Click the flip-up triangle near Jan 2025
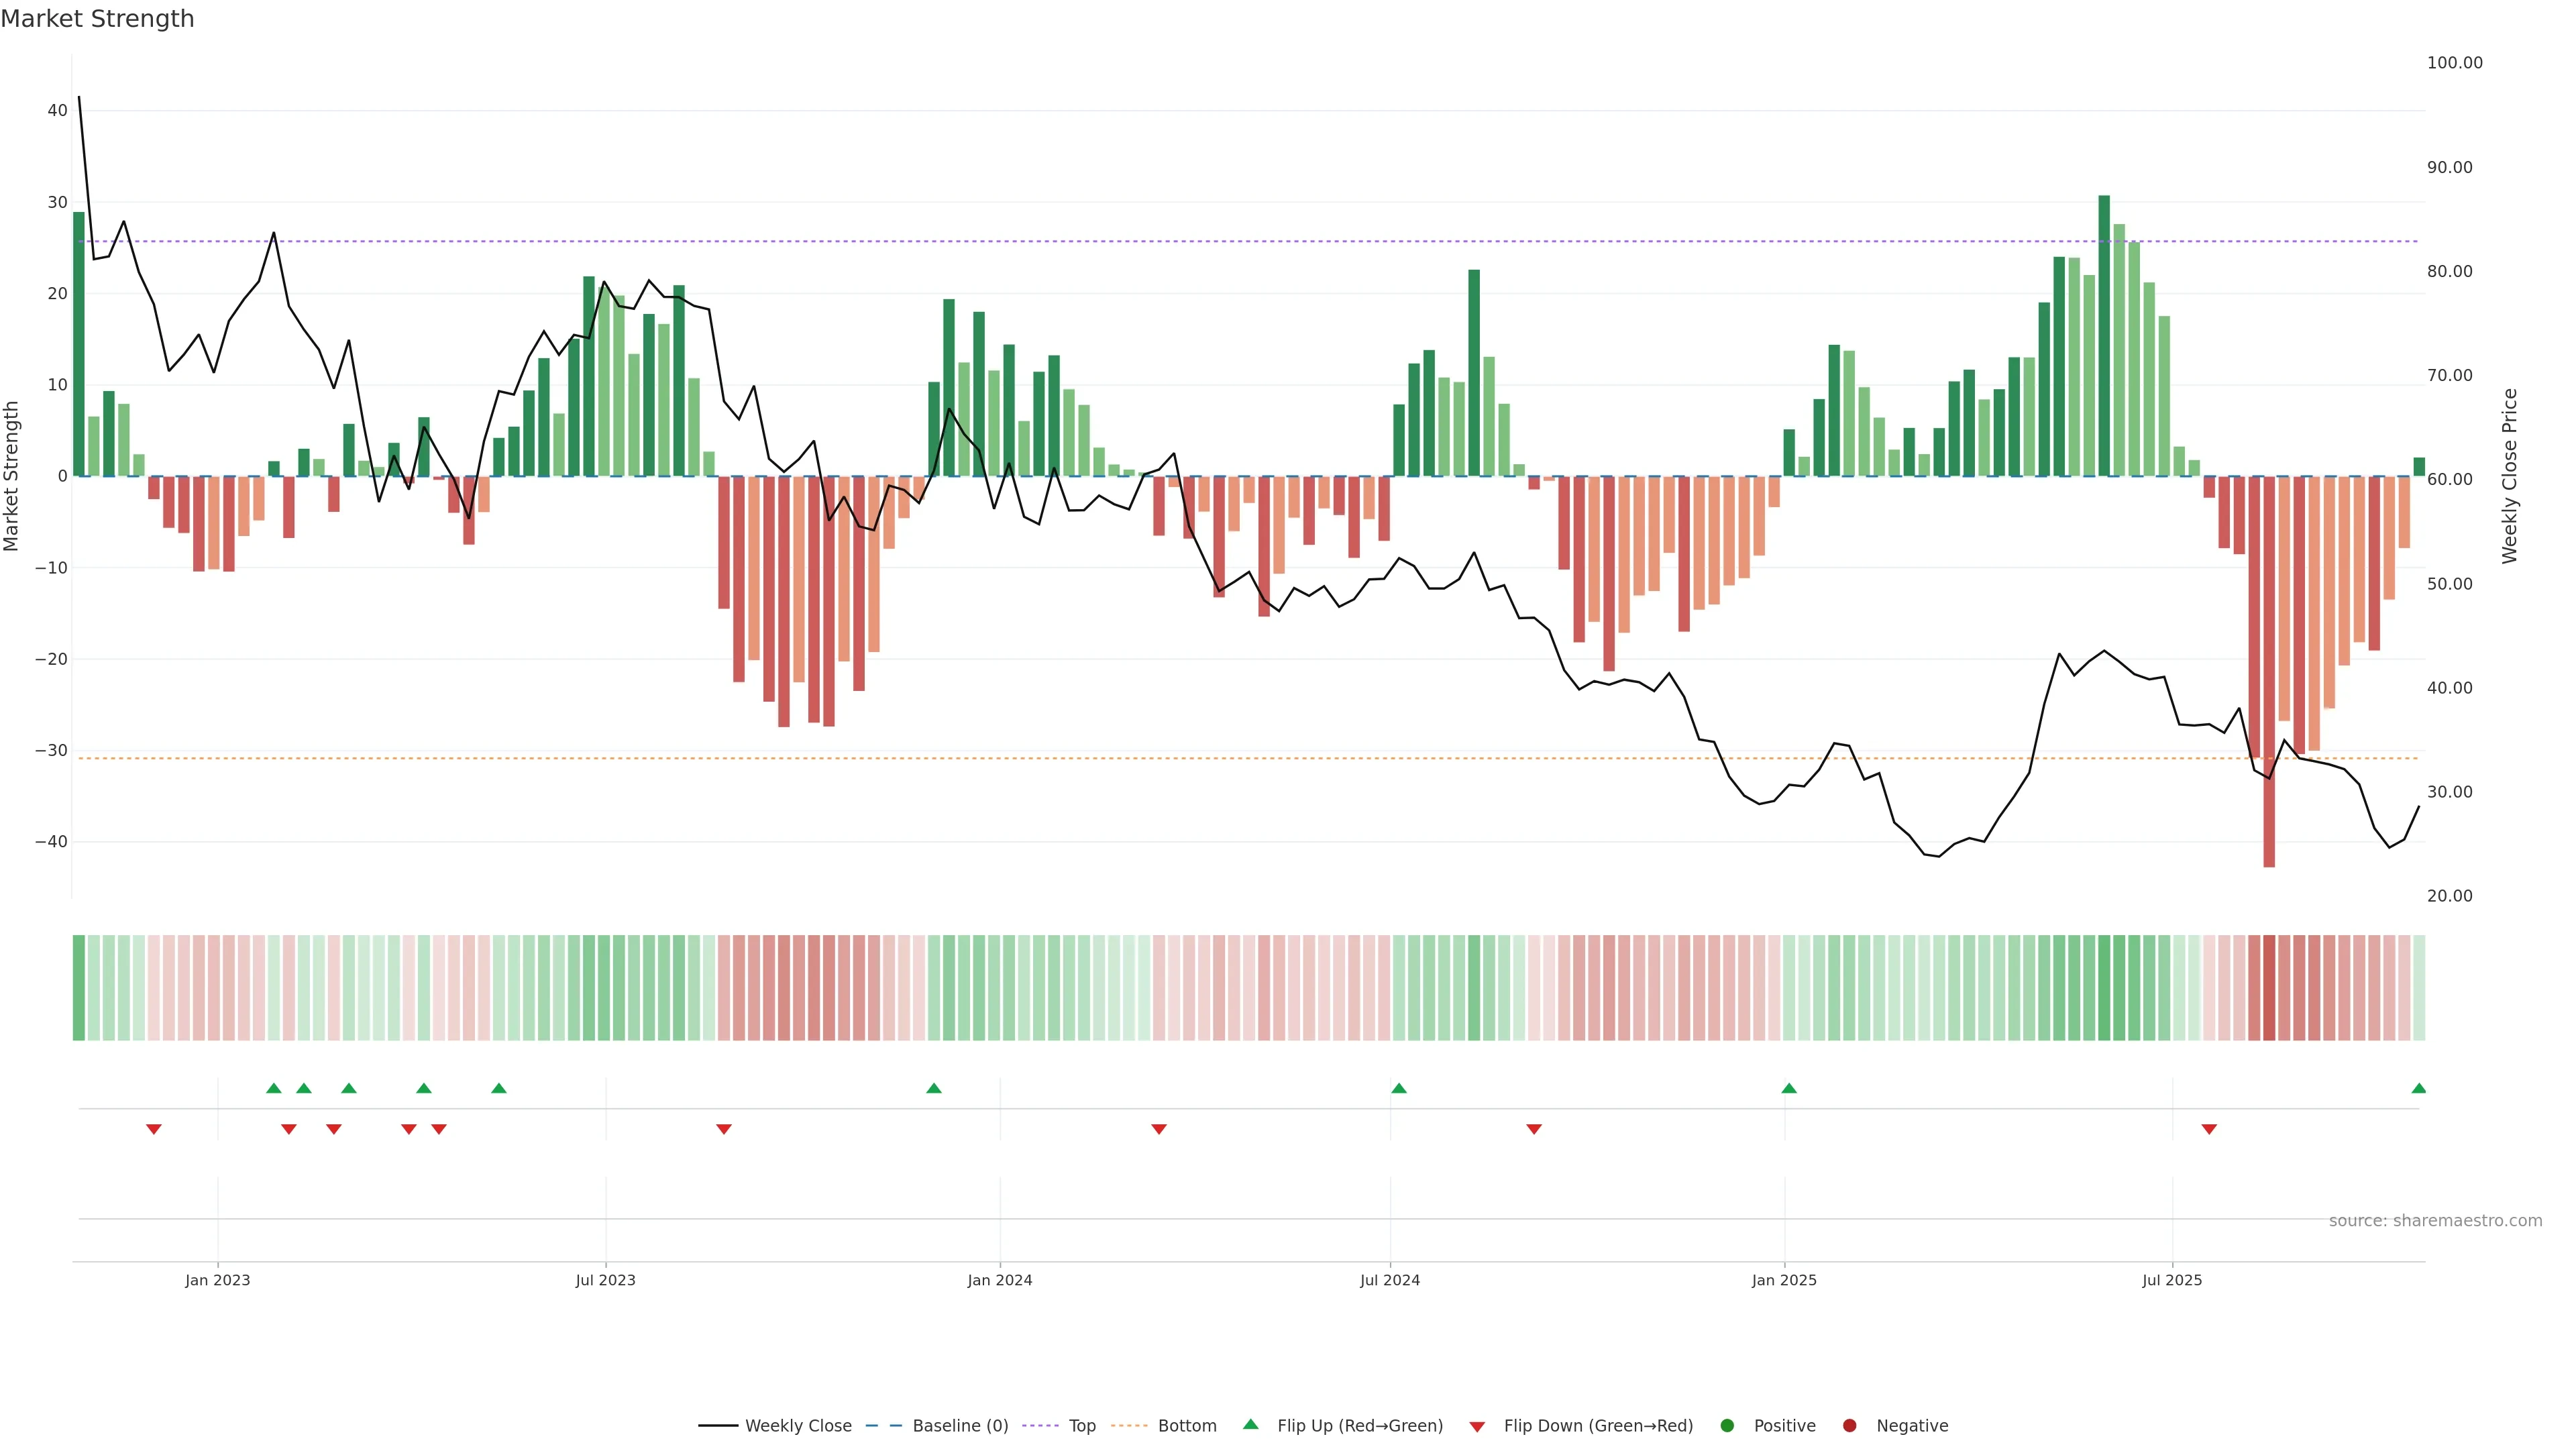 1789,1088
